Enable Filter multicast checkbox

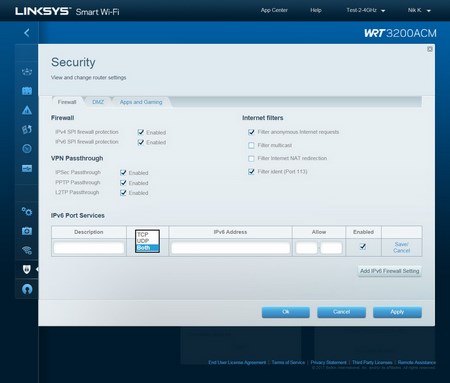tap(251, 145)
